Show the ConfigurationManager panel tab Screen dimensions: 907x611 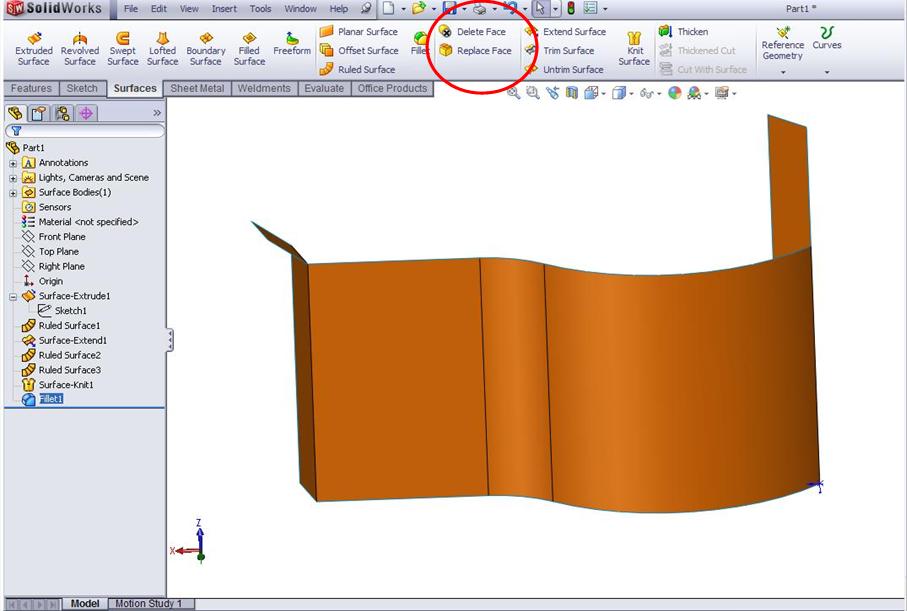point(62,113)
